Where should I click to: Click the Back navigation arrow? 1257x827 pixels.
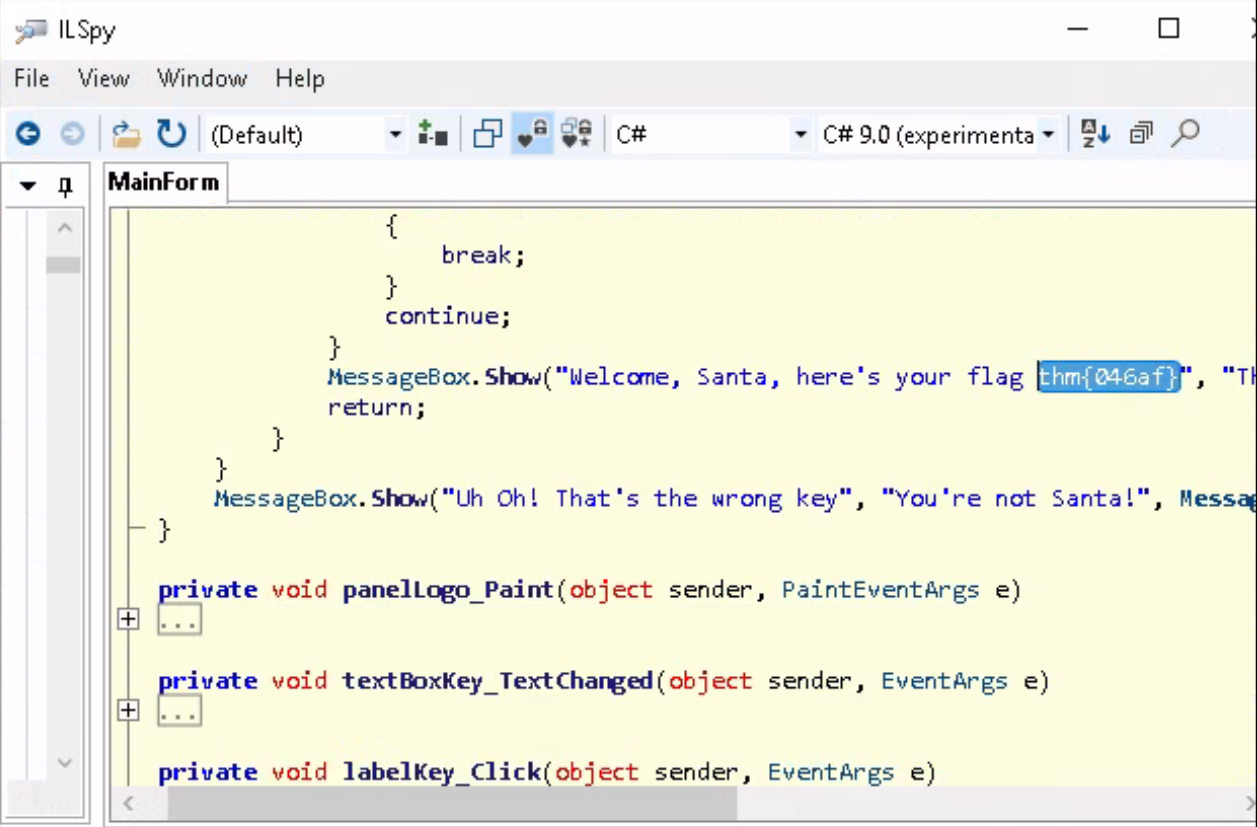[28, 134]
